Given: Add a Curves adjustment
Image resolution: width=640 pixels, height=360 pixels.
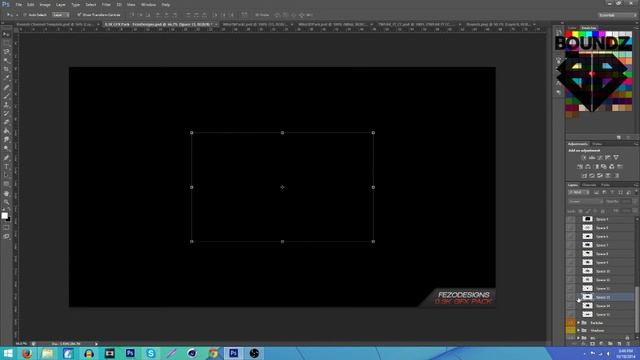Looking at the screenshot, I should pyautogui.click(x=600, y=158).
